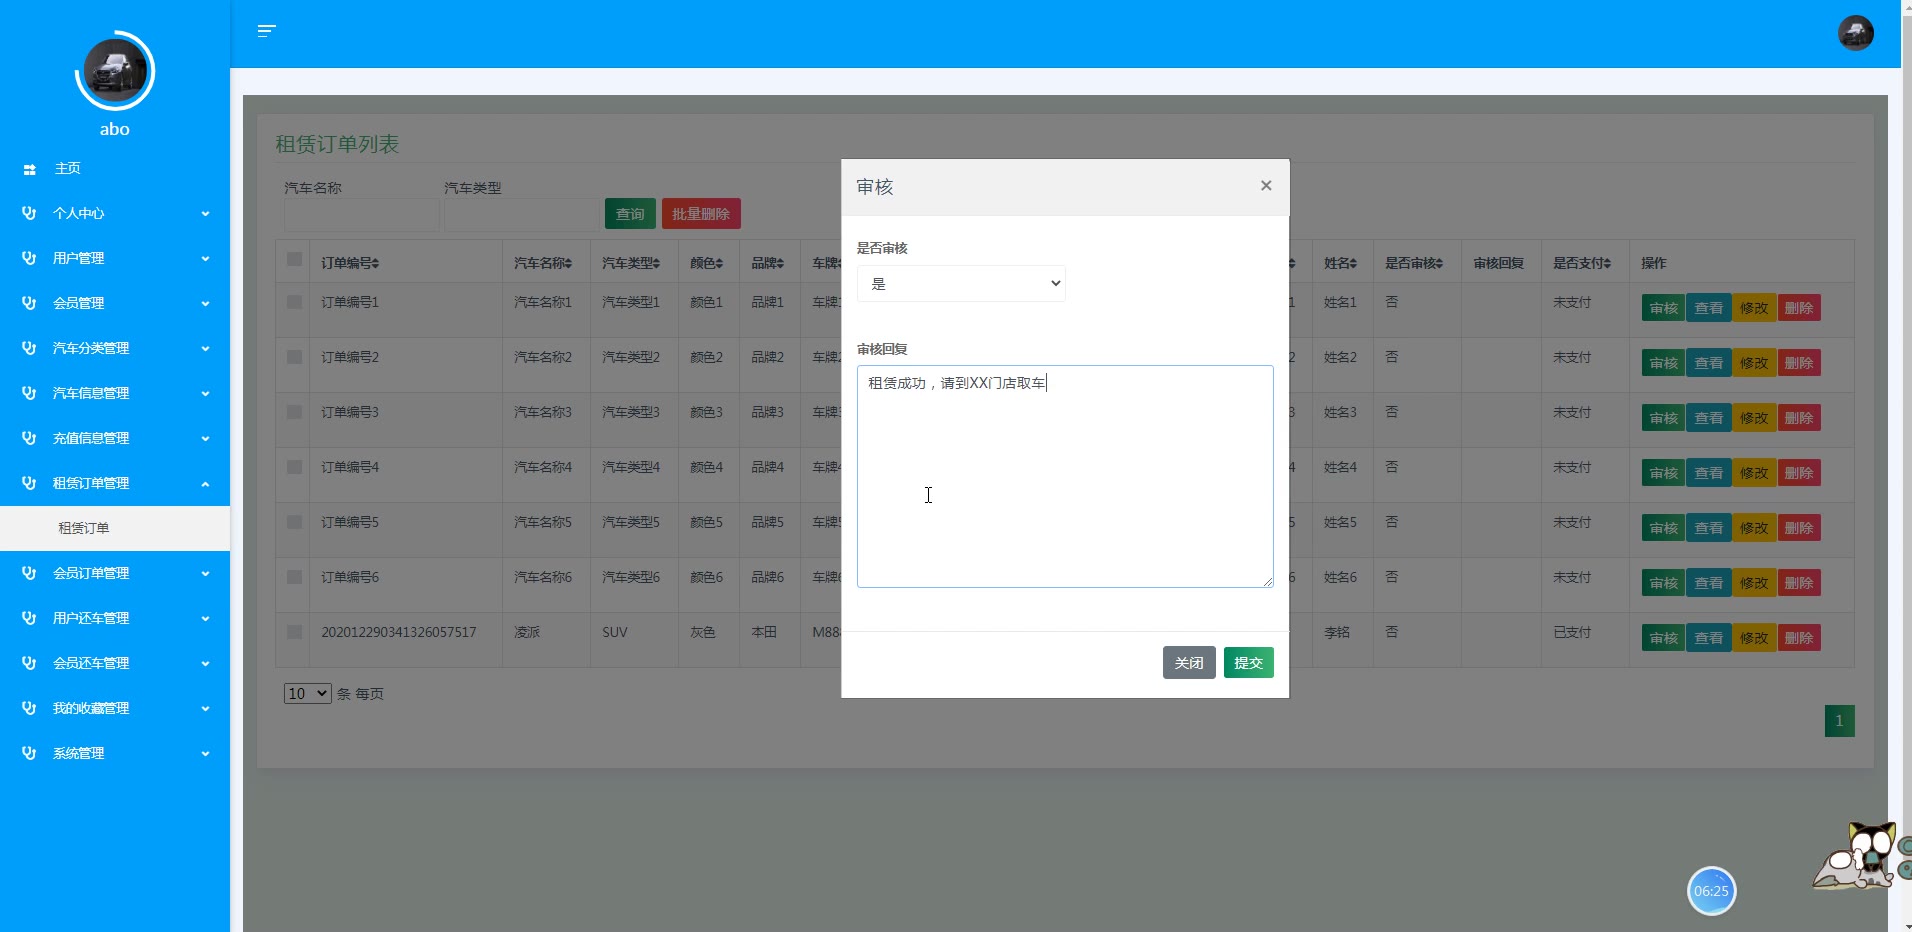Go to page 1 in pagination

click(x=1839, y=721)
